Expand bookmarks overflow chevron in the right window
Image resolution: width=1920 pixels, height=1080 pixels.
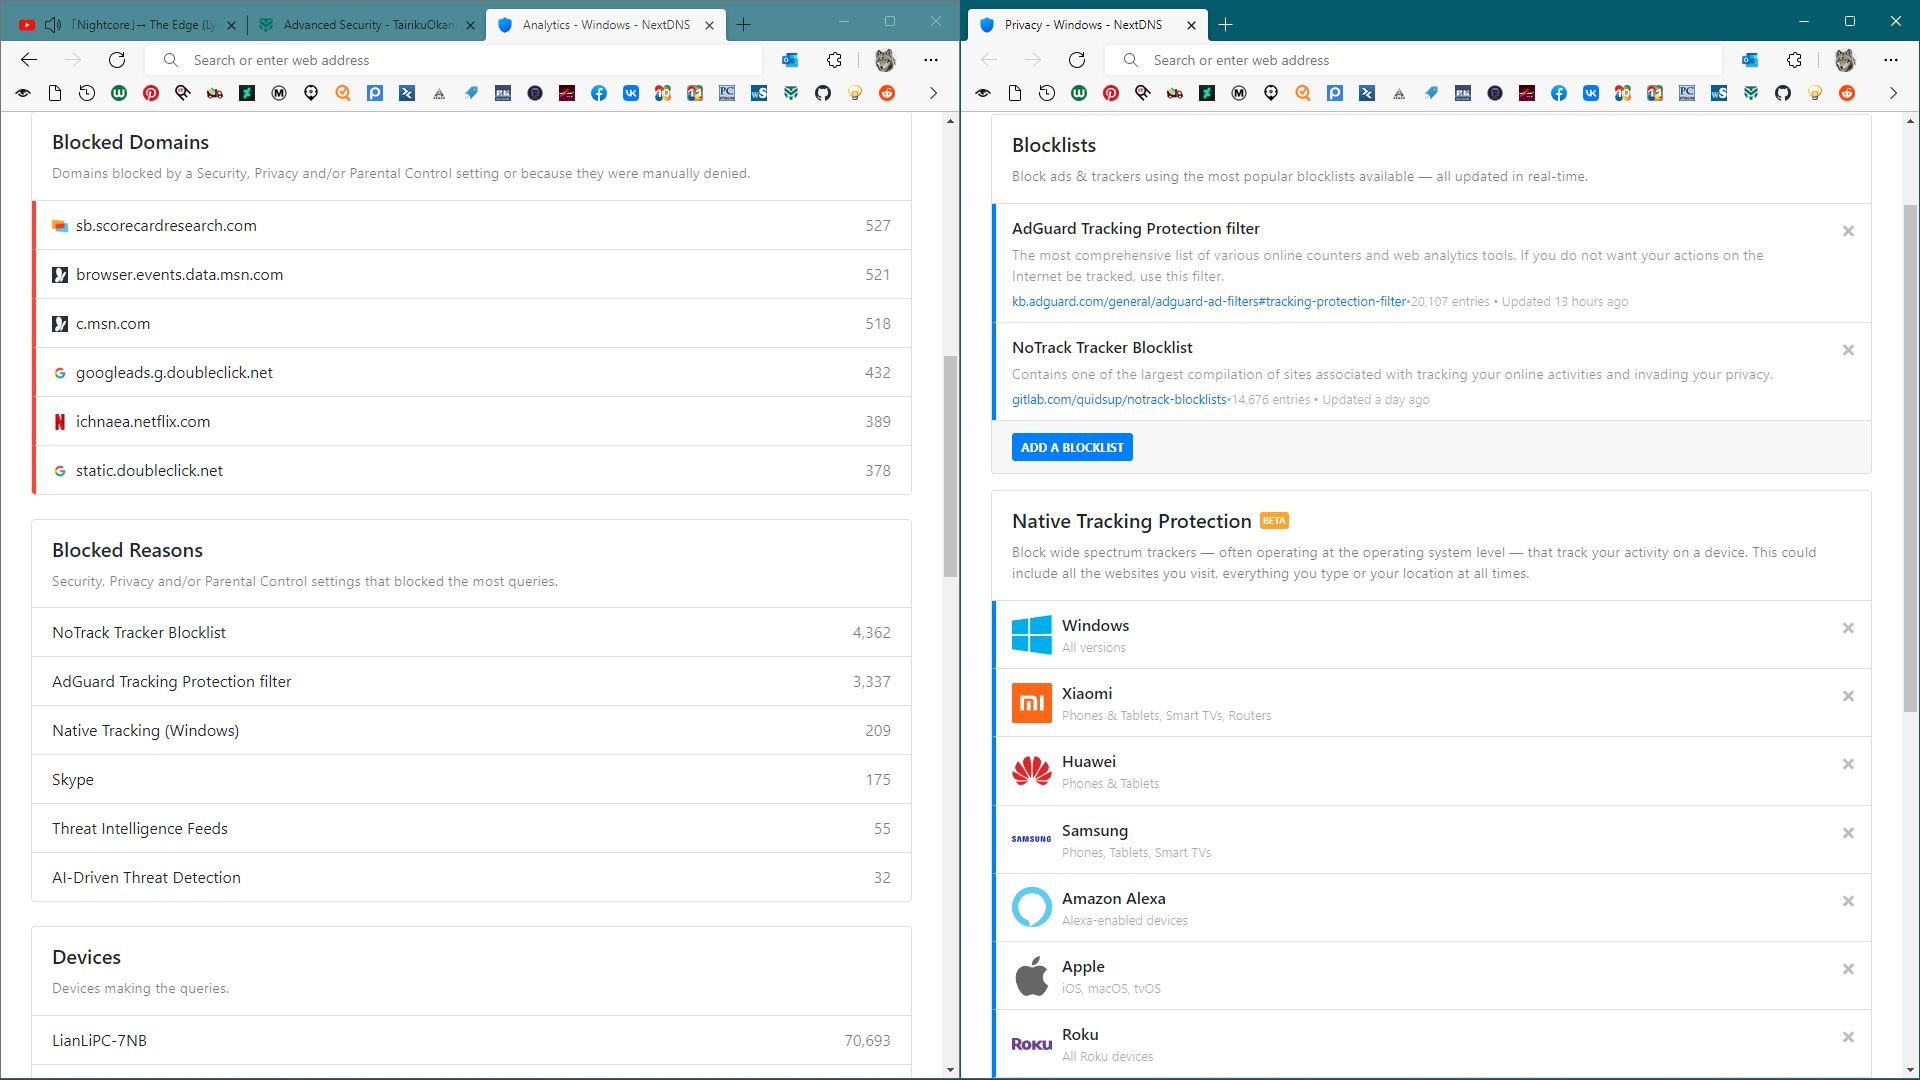[x=1893, y=93]
